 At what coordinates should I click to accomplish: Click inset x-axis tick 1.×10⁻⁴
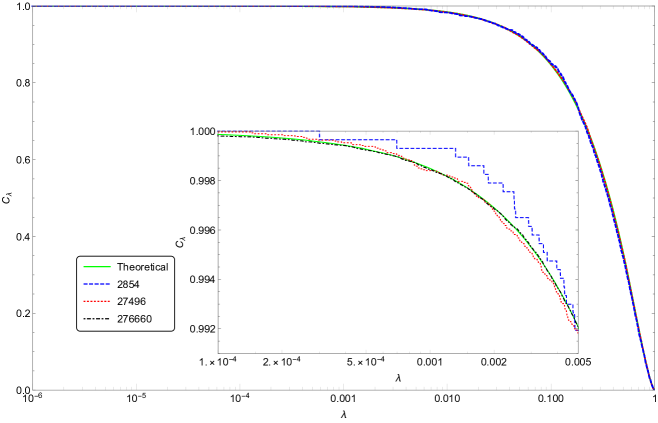(217, 362)
